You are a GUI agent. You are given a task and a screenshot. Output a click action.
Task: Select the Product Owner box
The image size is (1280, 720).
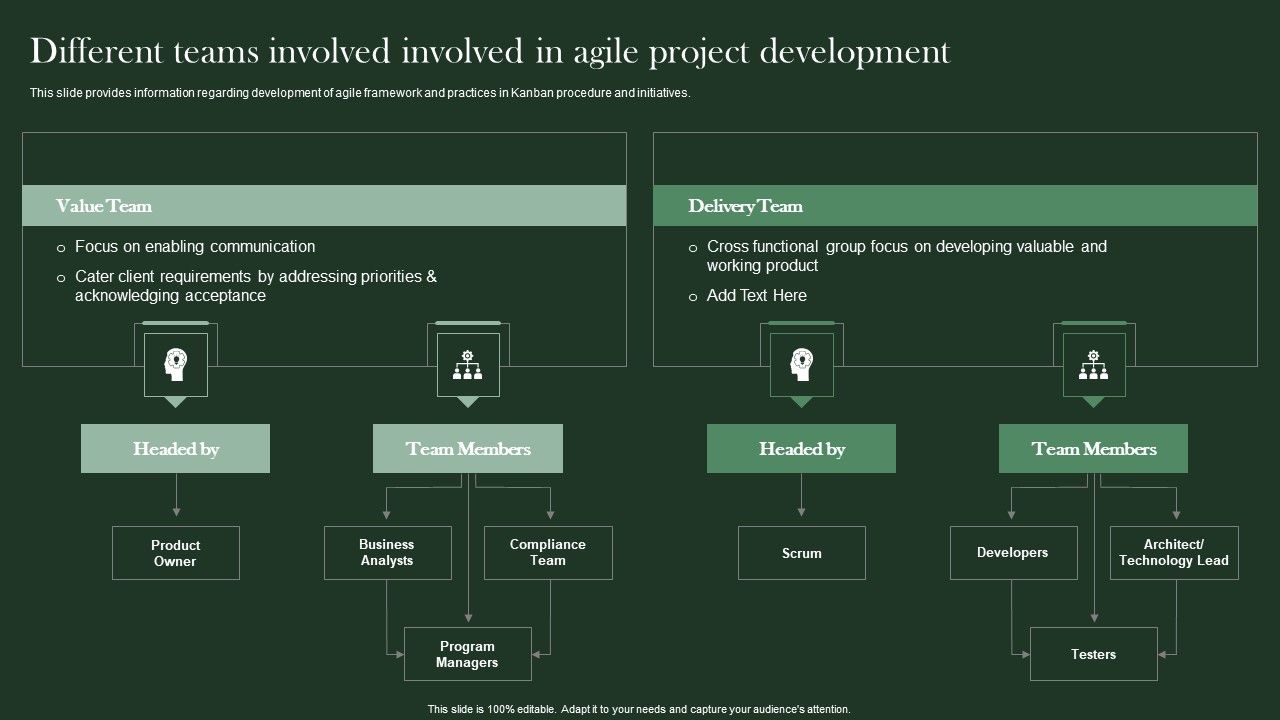[x=176, y=553]
